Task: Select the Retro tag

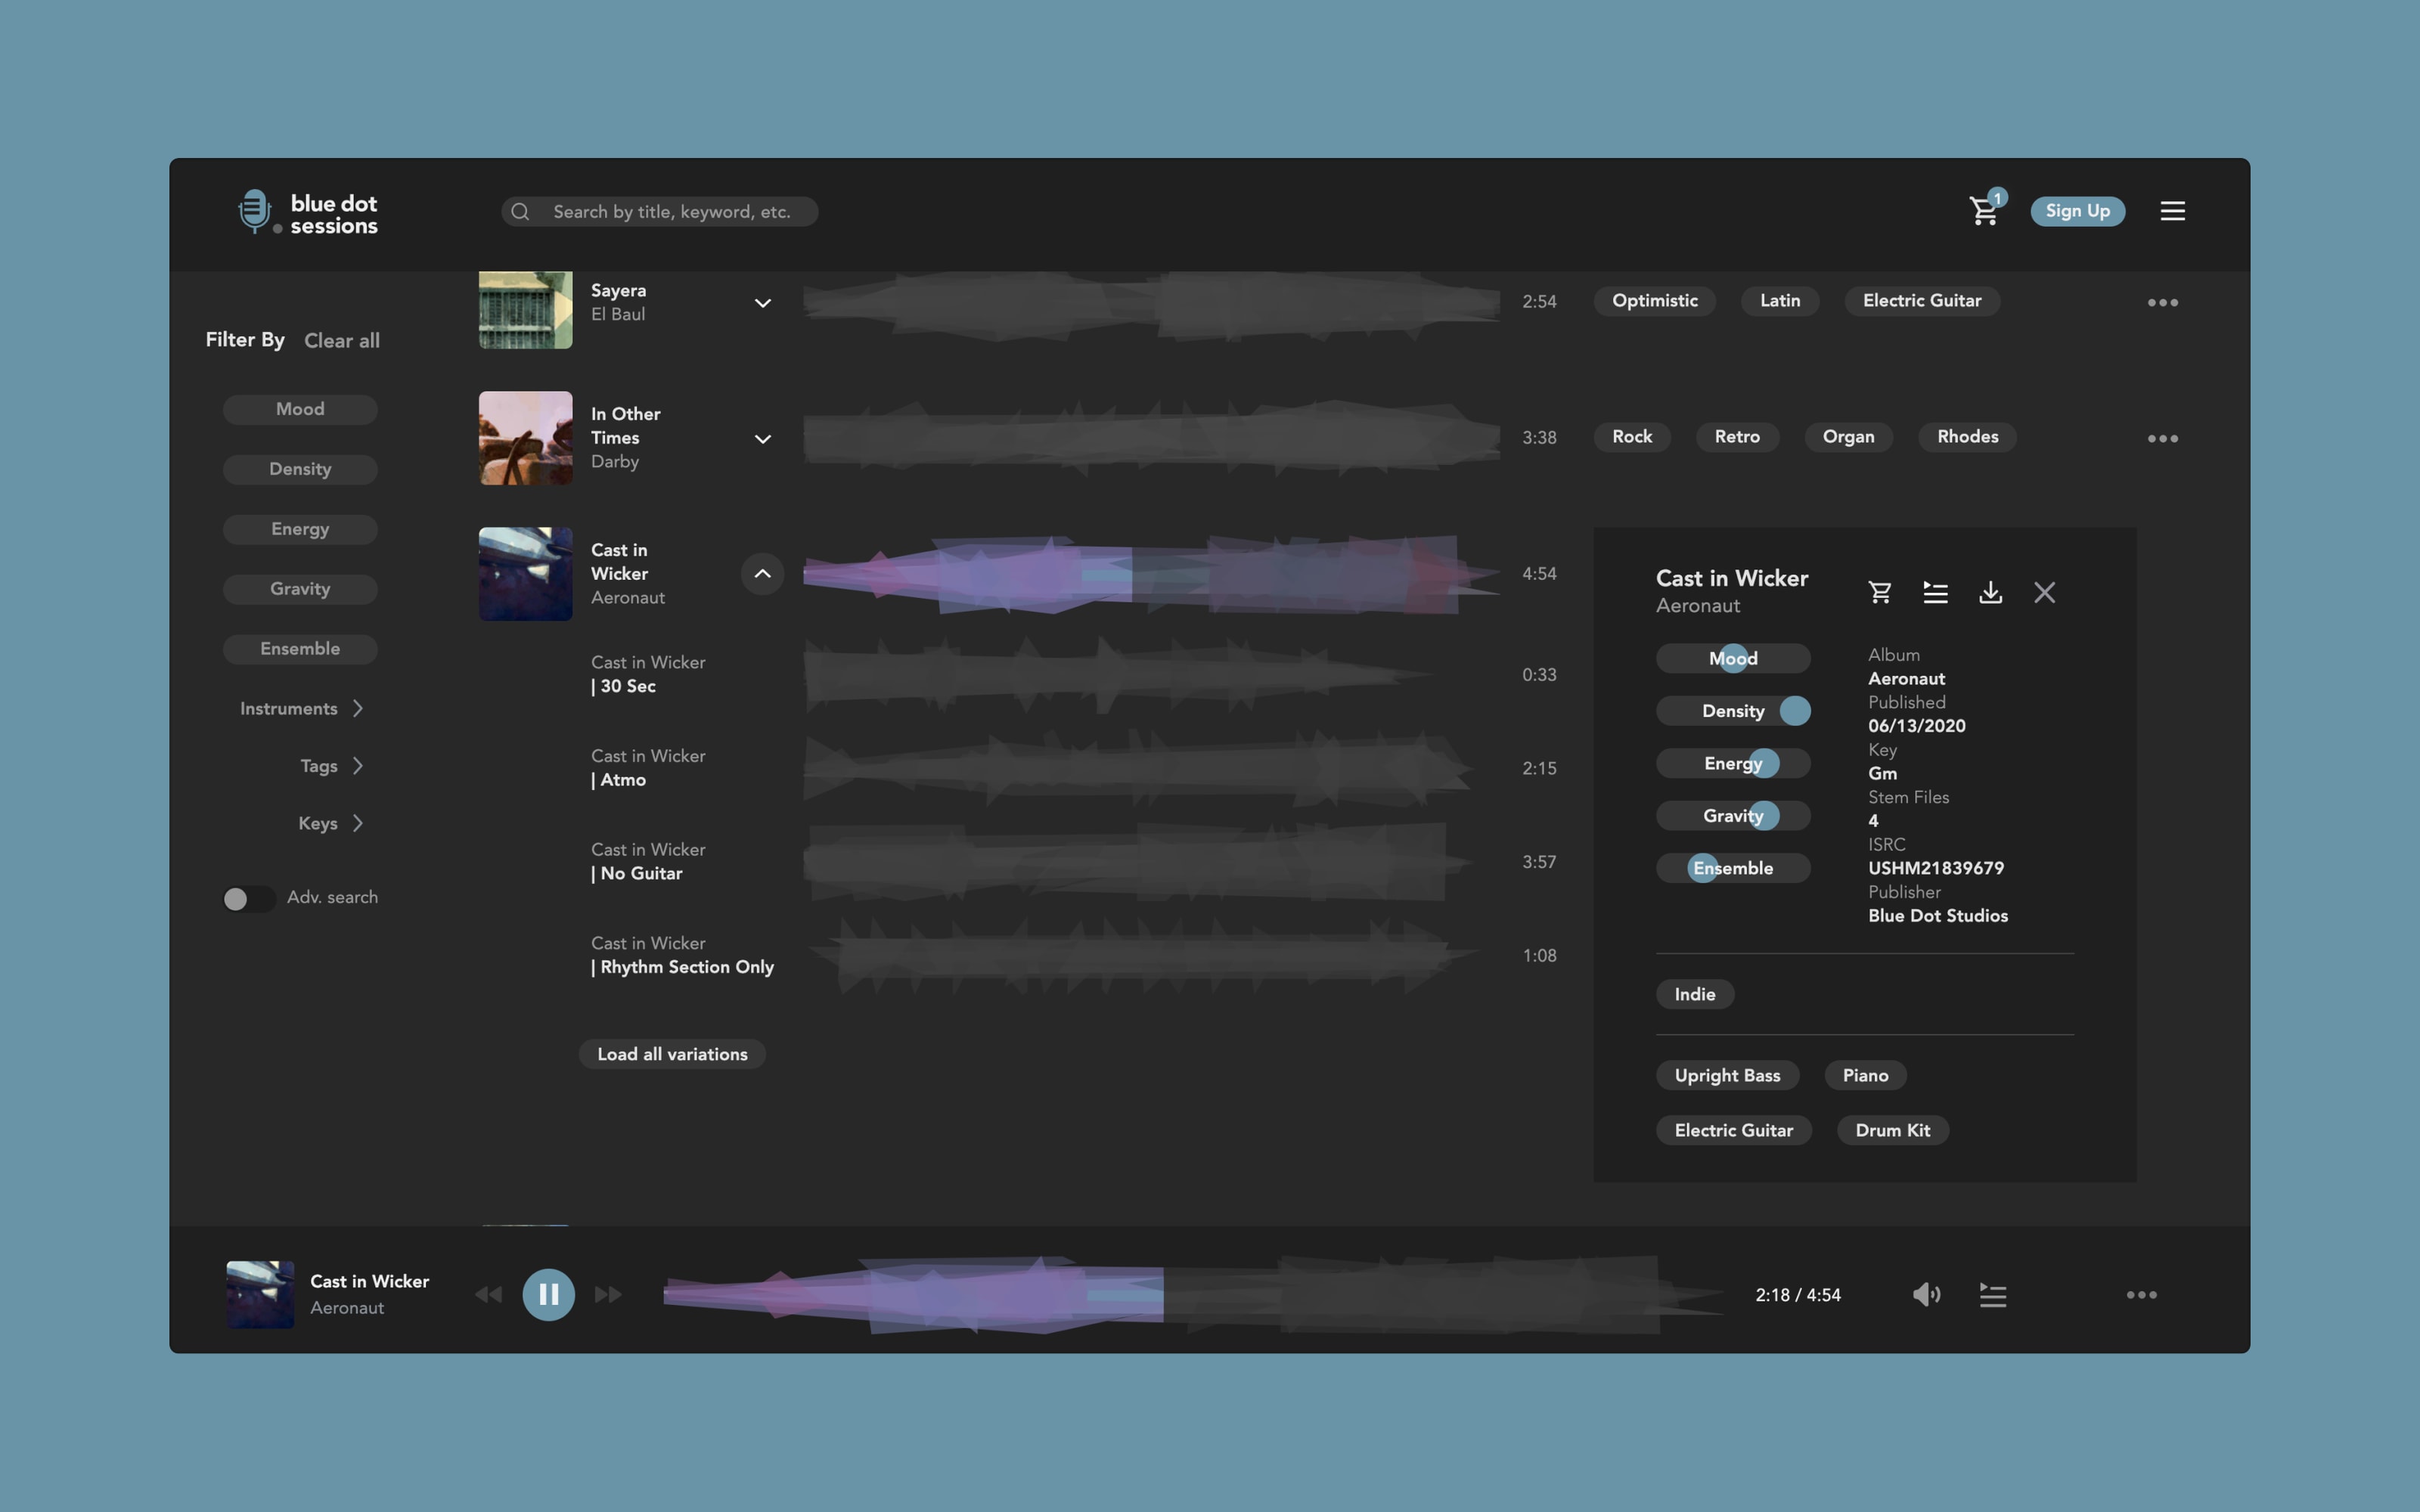Action: (1737, 437)
